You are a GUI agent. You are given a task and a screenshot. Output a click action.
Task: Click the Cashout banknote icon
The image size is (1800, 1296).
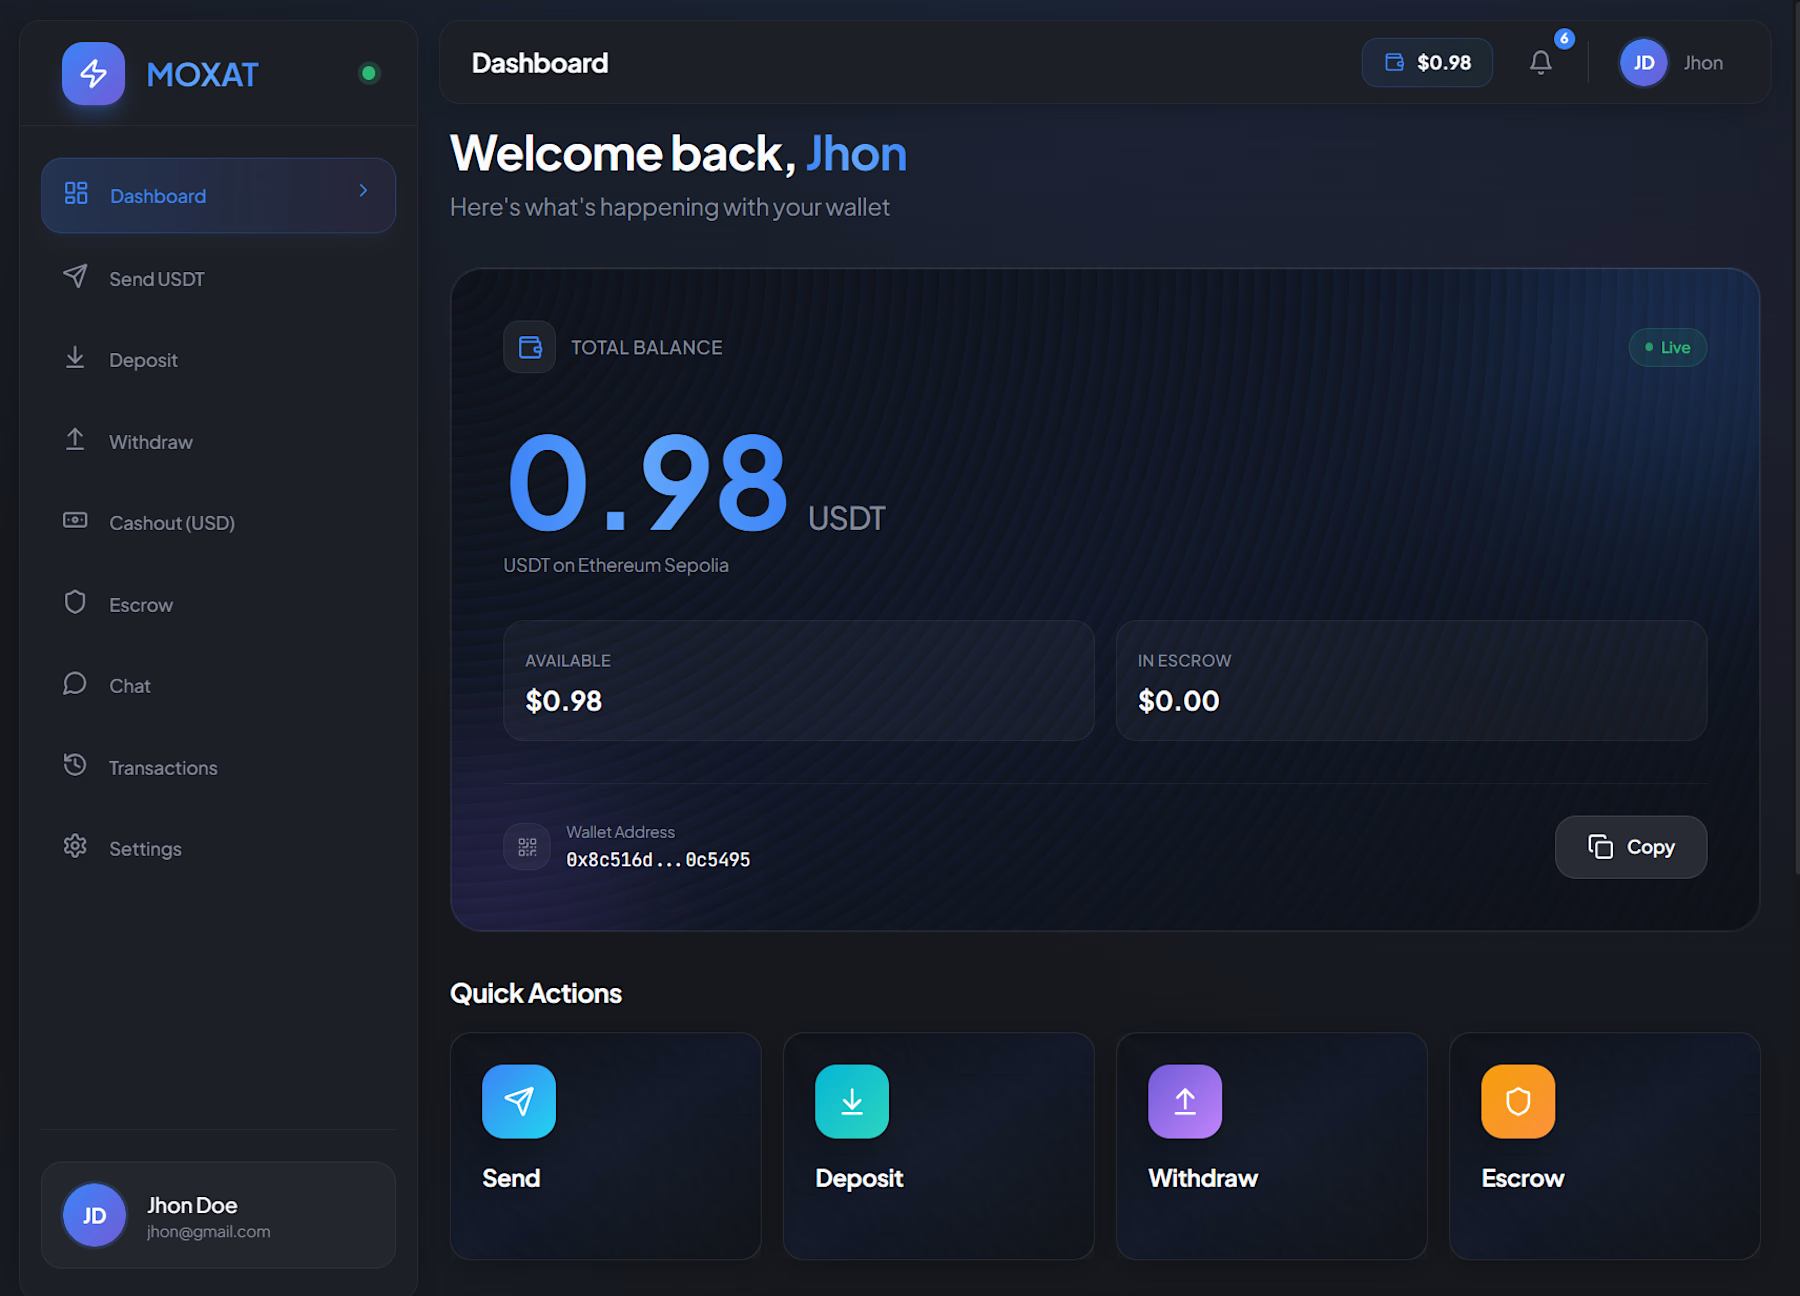coord(75,520)
